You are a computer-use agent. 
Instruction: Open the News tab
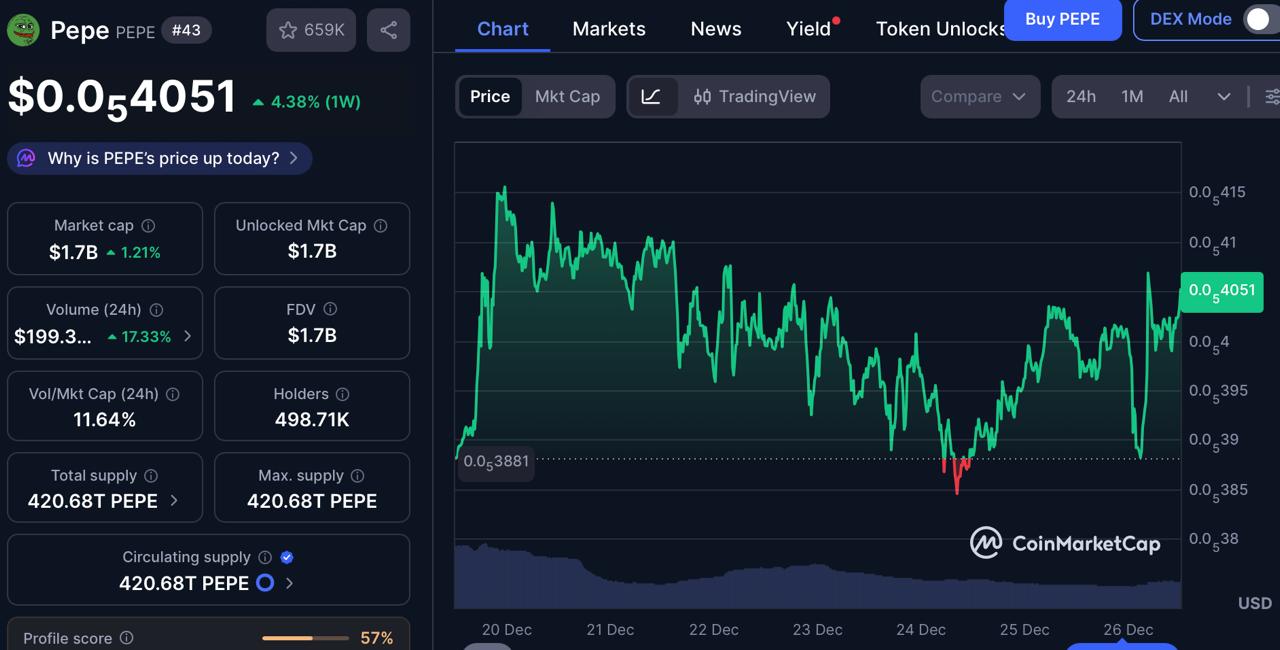click(716, 29)
